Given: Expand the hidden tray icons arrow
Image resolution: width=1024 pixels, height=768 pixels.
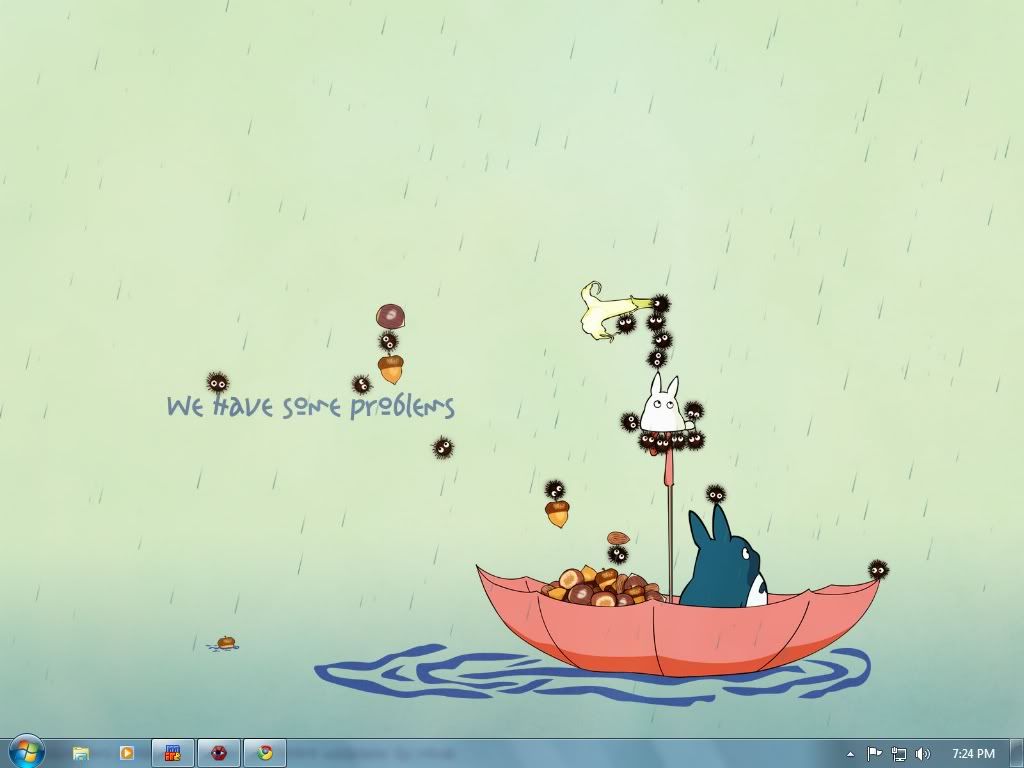Looking at the screenshot, I should pos(850,754).
